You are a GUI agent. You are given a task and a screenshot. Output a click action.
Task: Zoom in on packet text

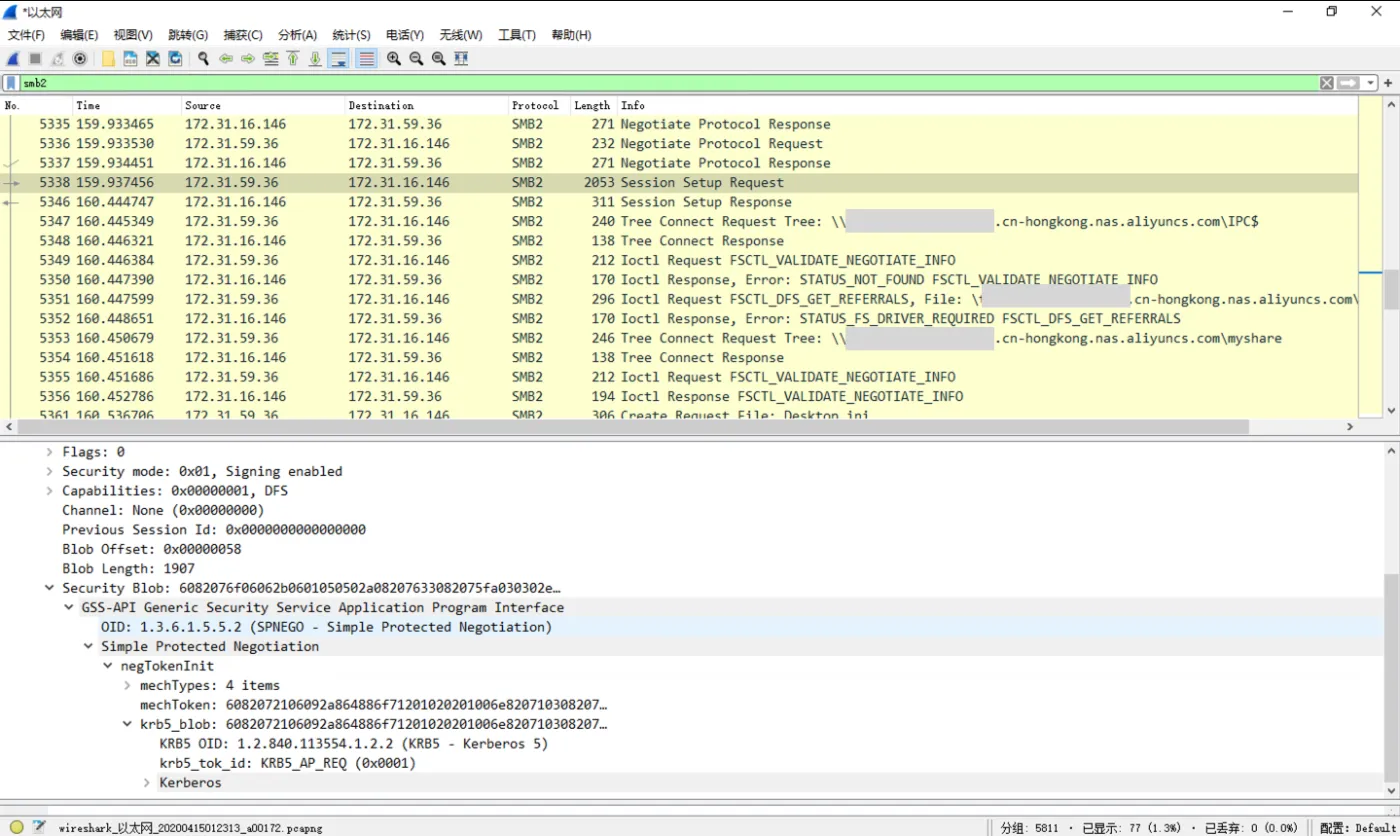pos(394,59)
